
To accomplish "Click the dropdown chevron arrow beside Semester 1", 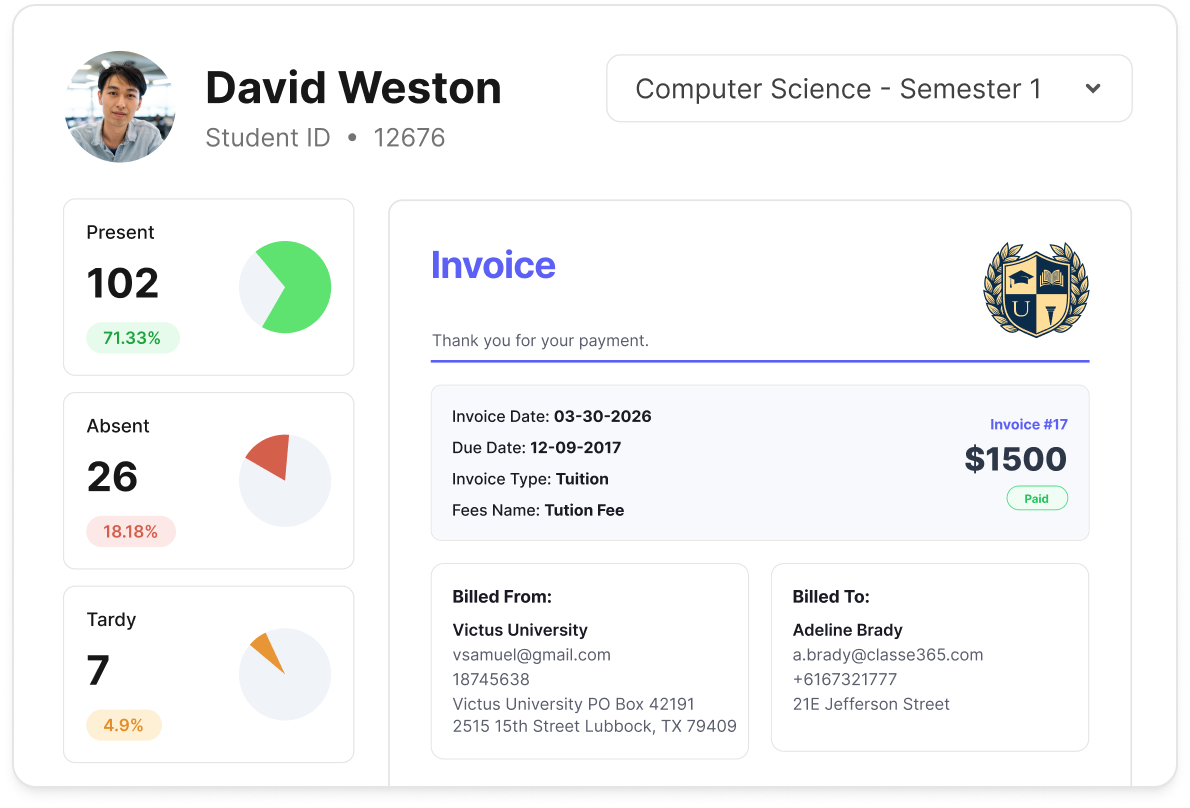I will [x=1093, y=88].
